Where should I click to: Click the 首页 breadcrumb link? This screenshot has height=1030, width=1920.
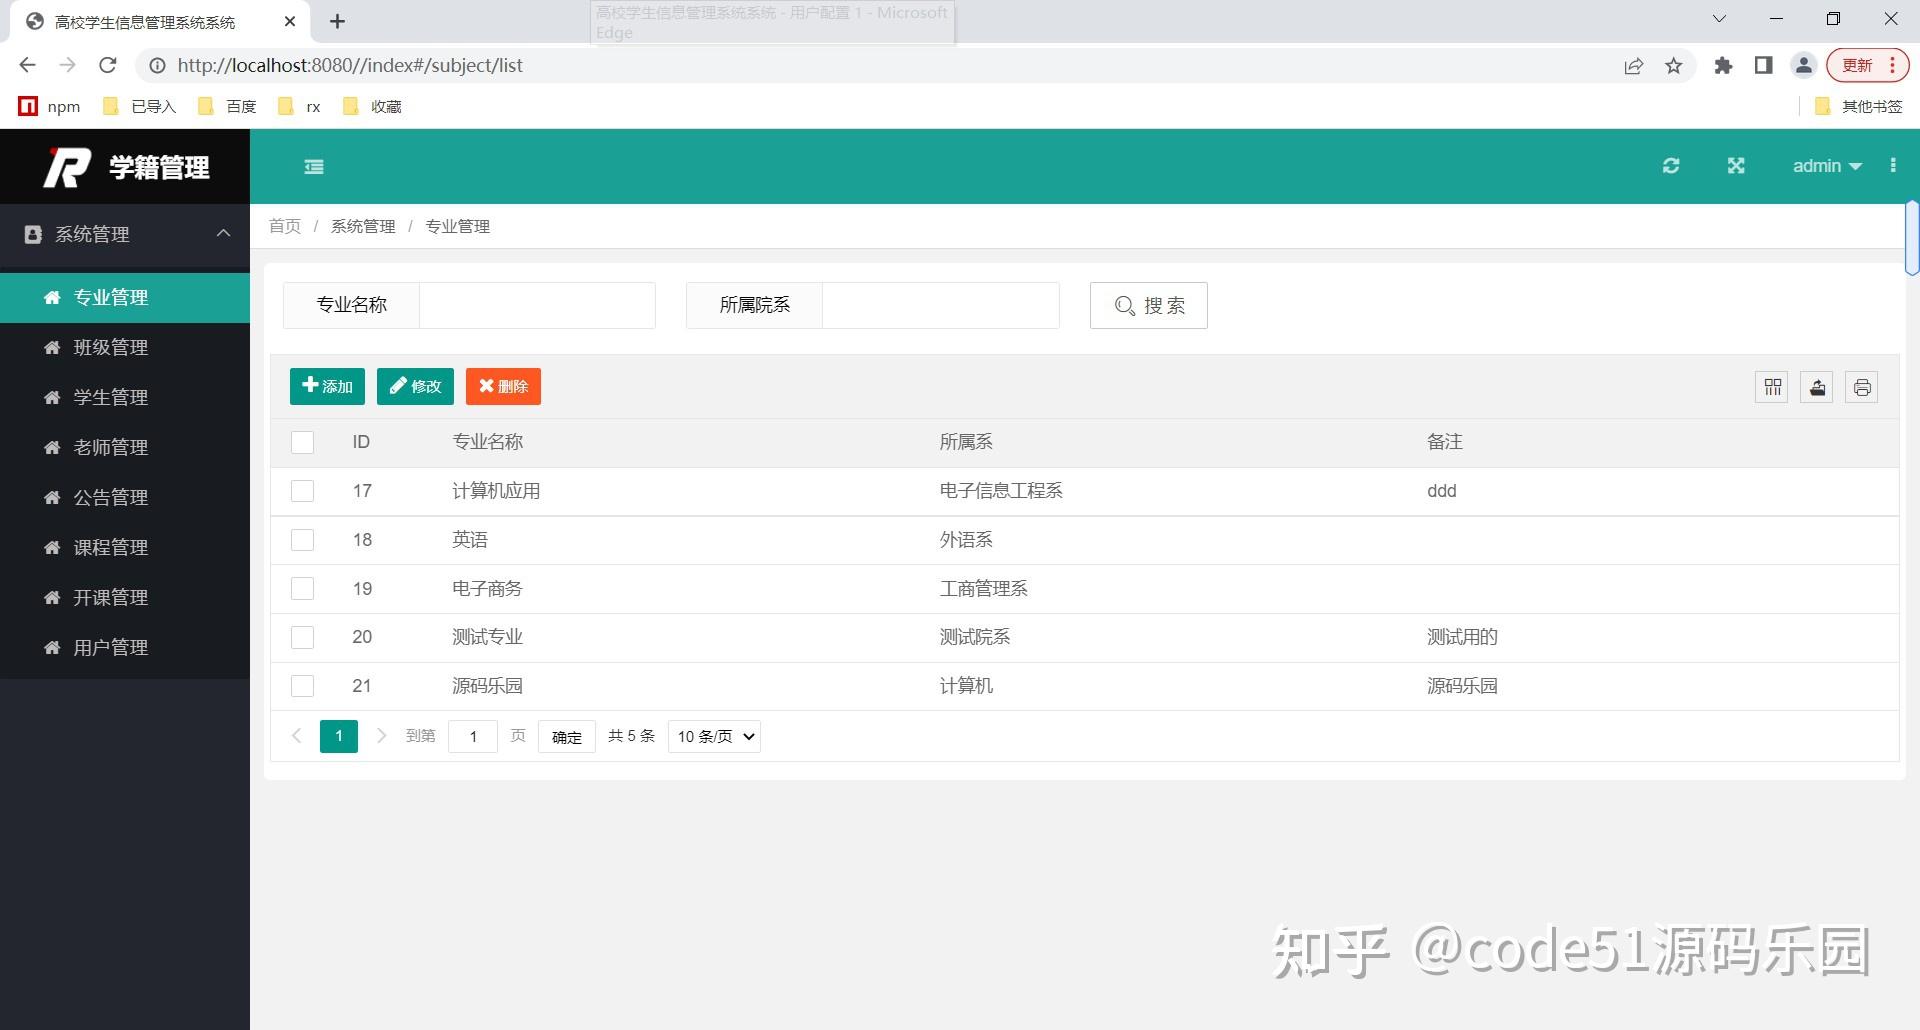coord(283,226)
